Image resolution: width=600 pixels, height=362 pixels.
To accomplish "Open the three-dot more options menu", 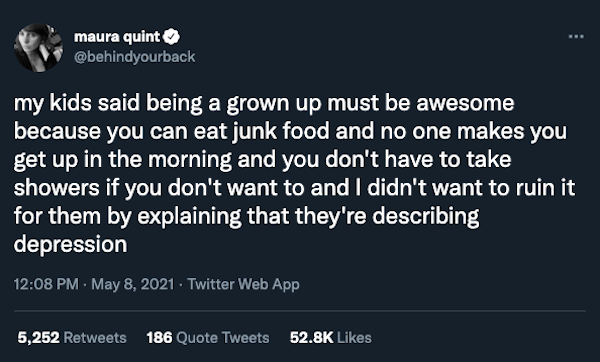I will click(576, 37).
